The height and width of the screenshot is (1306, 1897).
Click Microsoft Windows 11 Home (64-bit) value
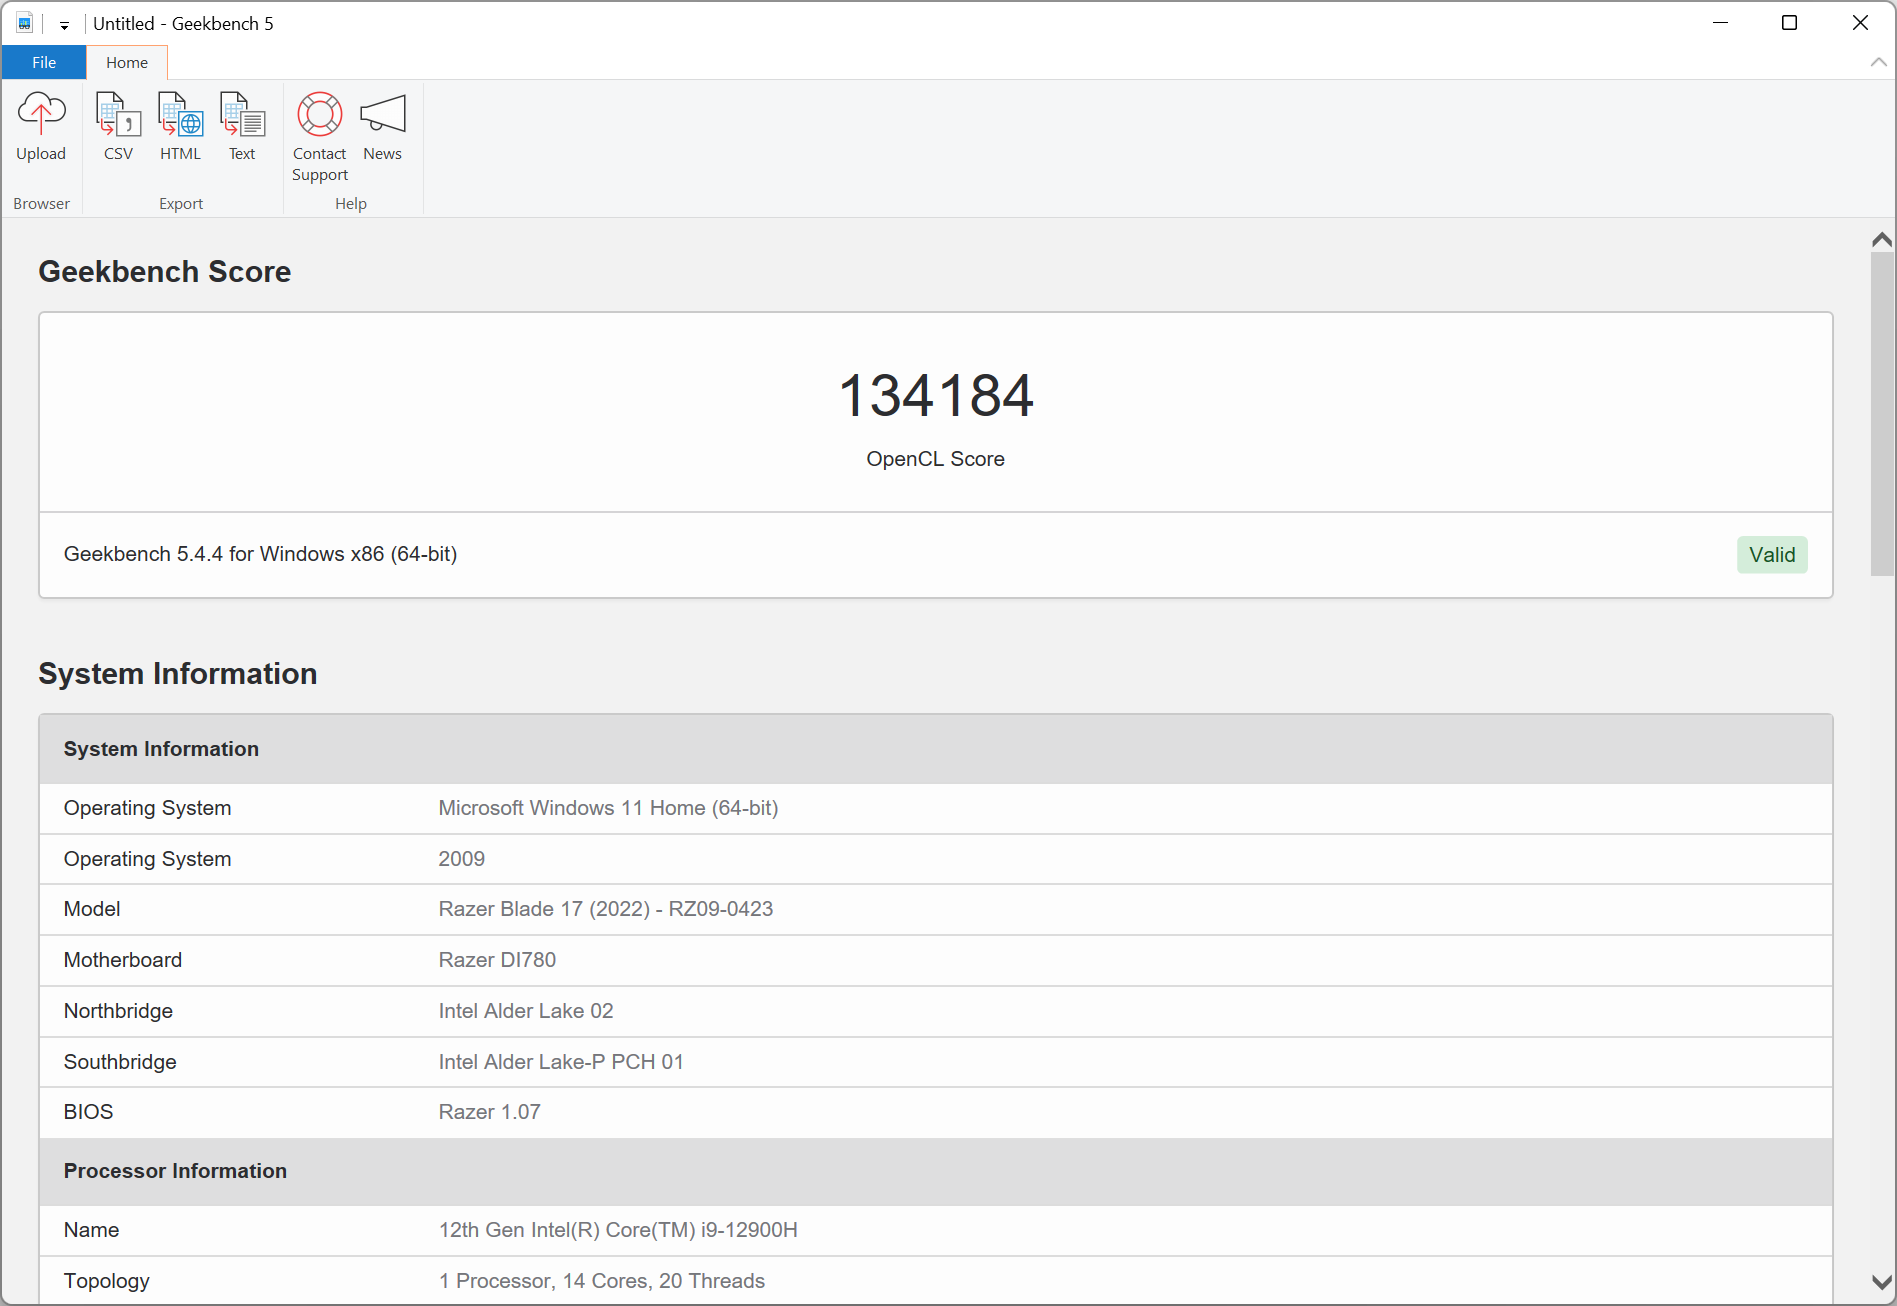click(x=608, y=808)
